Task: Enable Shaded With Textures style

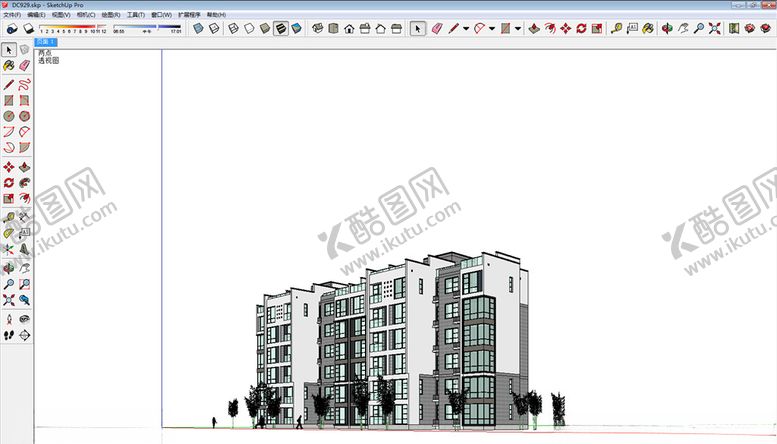Action: [281, 29]
